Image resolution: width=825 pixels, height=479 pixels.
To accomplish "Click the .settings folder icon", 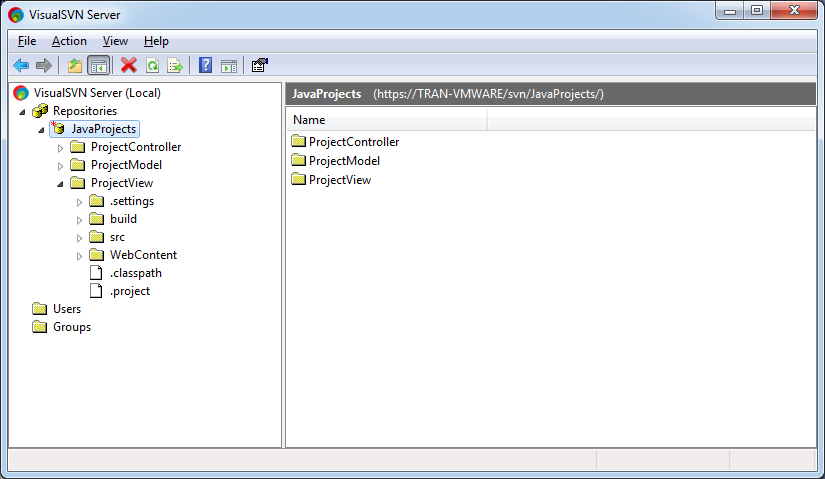I will point(96,201).
